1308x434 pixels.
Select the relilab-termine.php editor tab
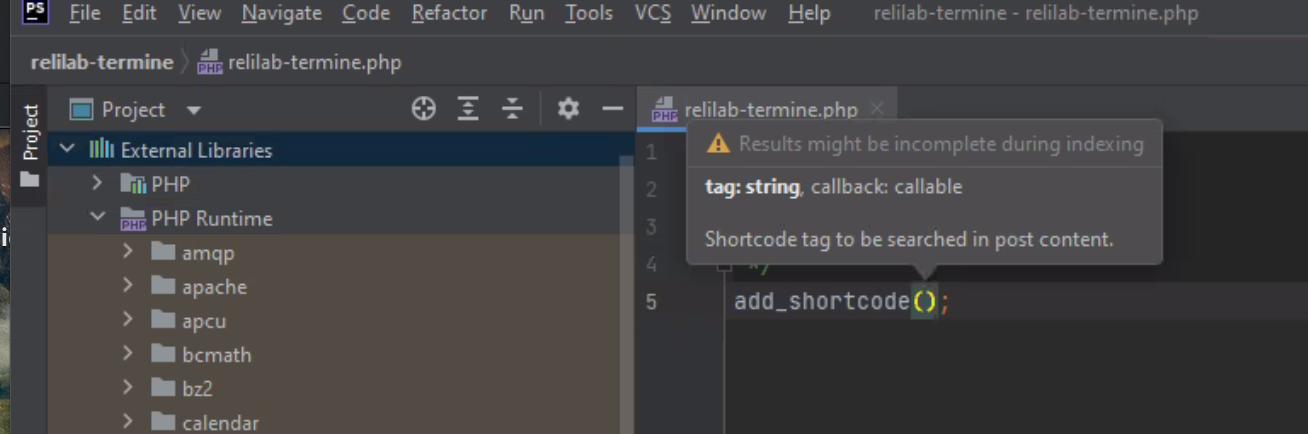(x=770, y=110)
